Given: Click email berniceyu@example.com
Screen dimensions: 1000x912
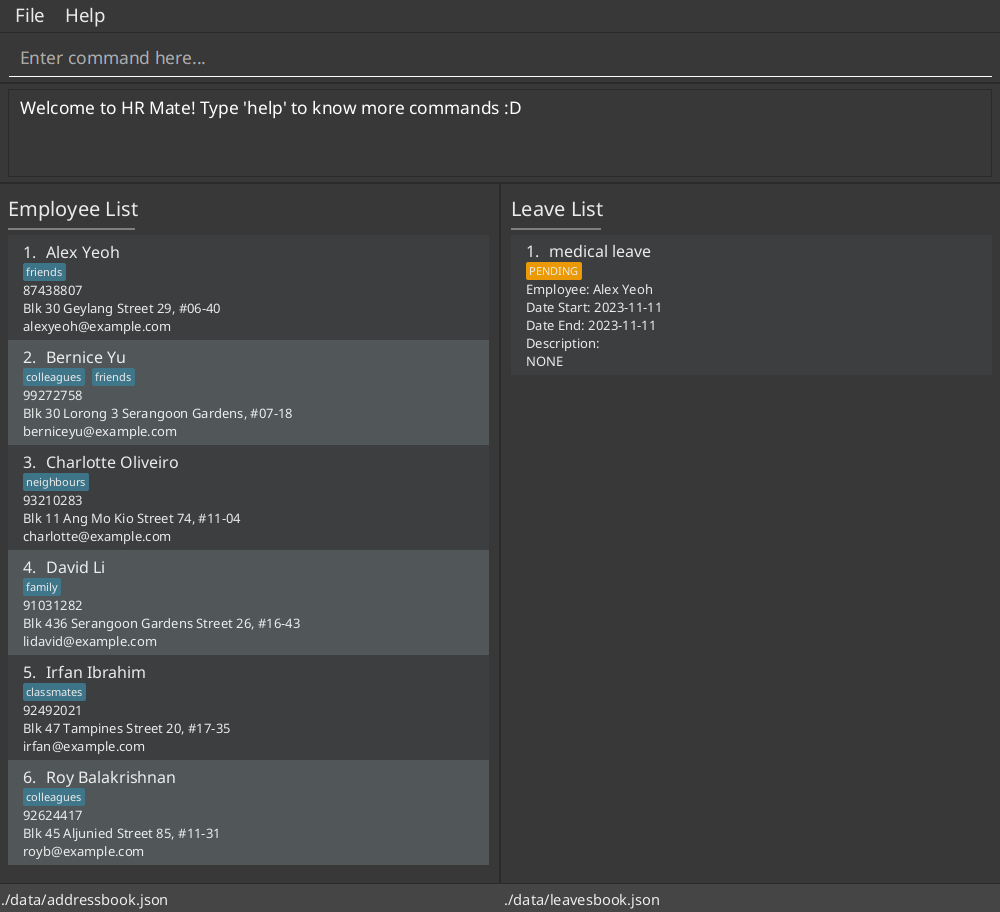Looking at the screenshot, I should [x=100, y=432].
